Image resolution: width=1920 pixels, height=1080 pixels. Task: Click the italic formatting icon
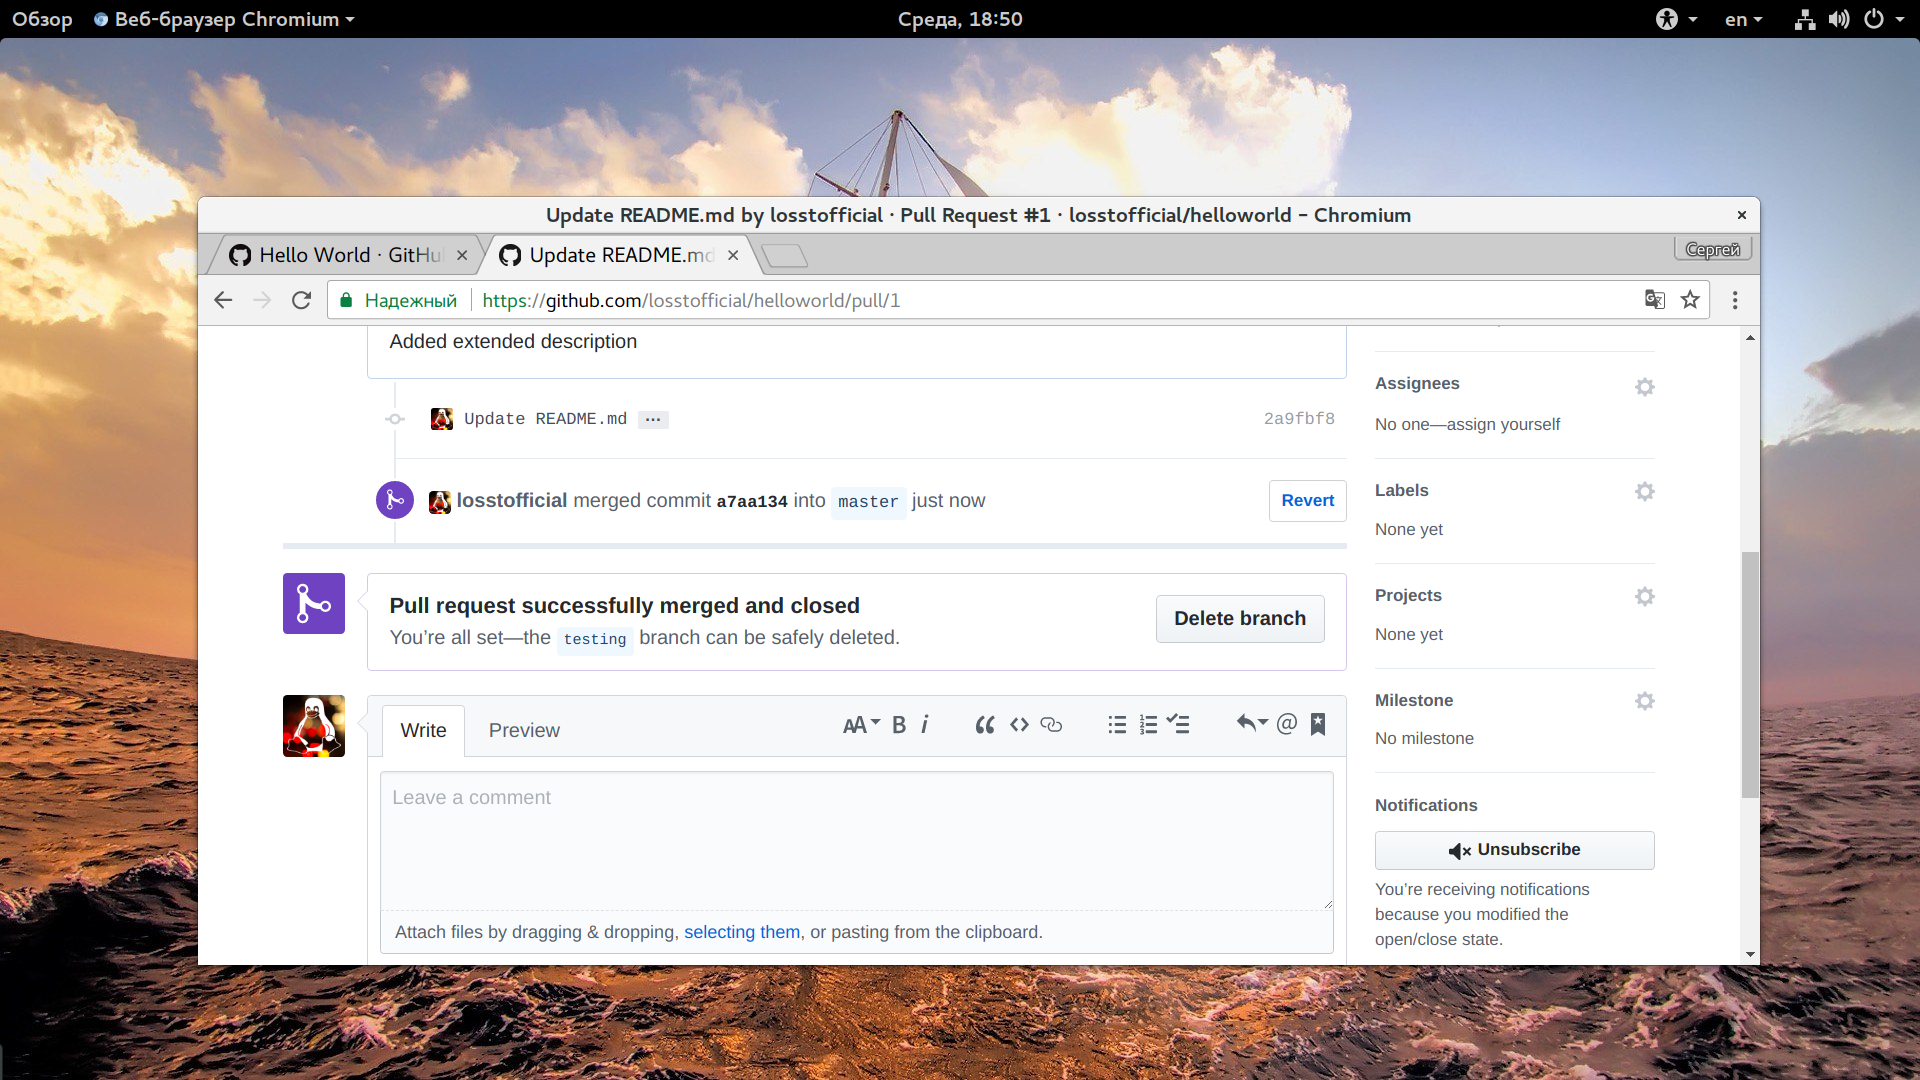point(925,725)
